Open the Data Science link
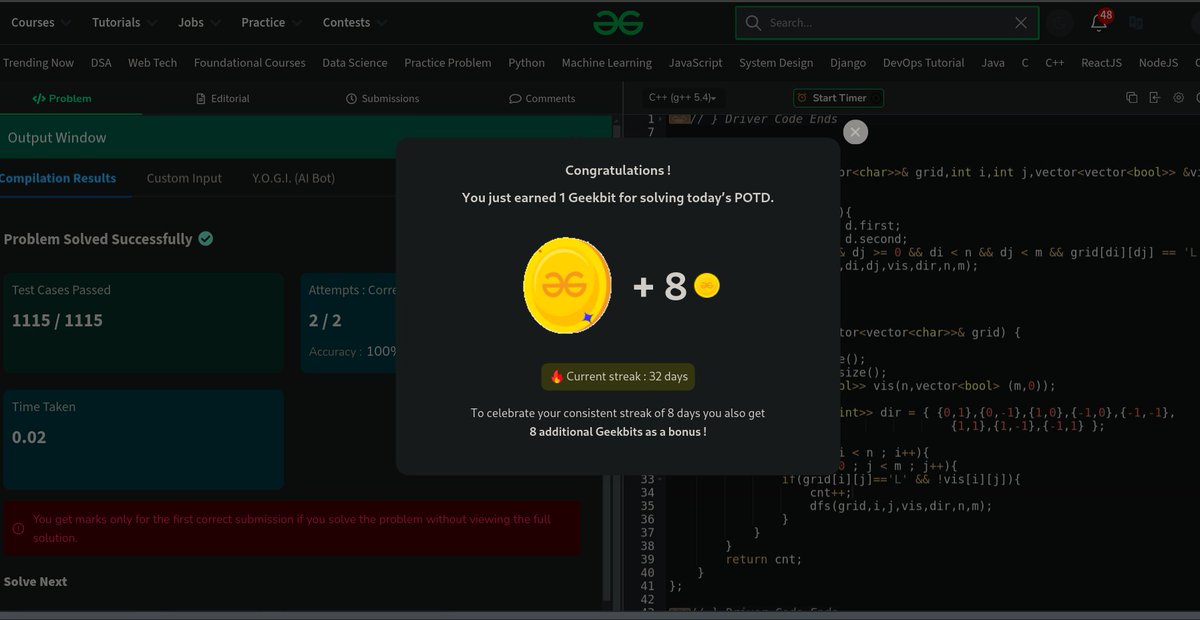 coord(355,62)
